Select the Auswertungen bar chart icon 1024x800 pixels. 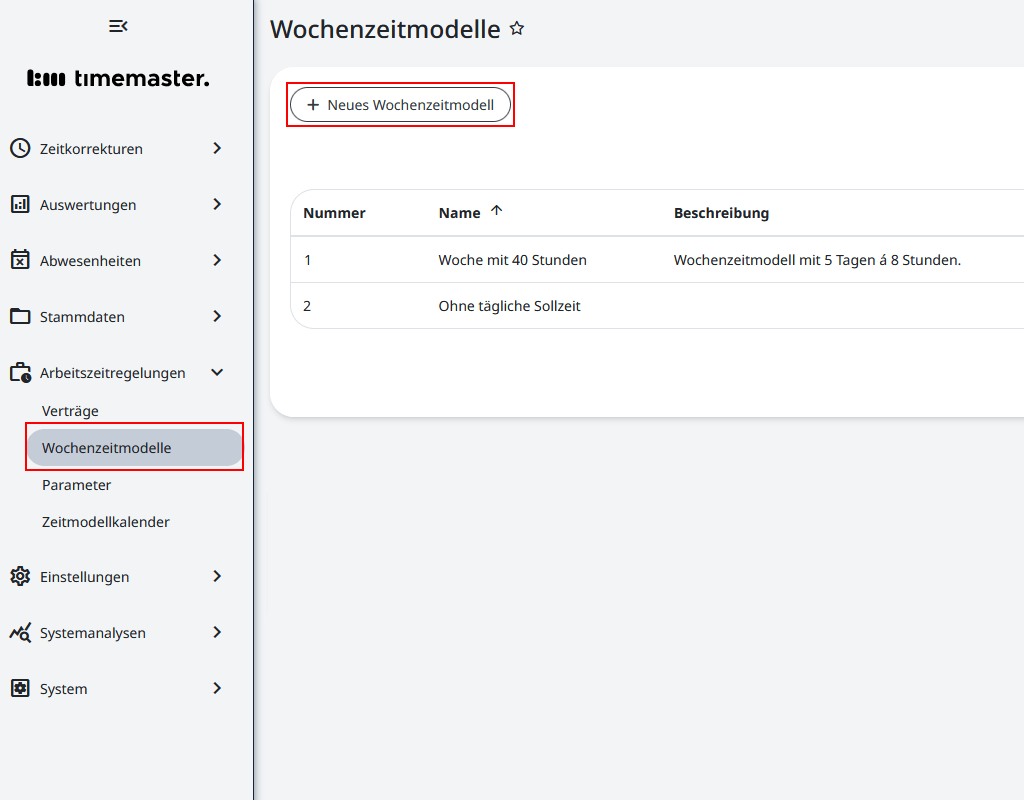[20, 204]
